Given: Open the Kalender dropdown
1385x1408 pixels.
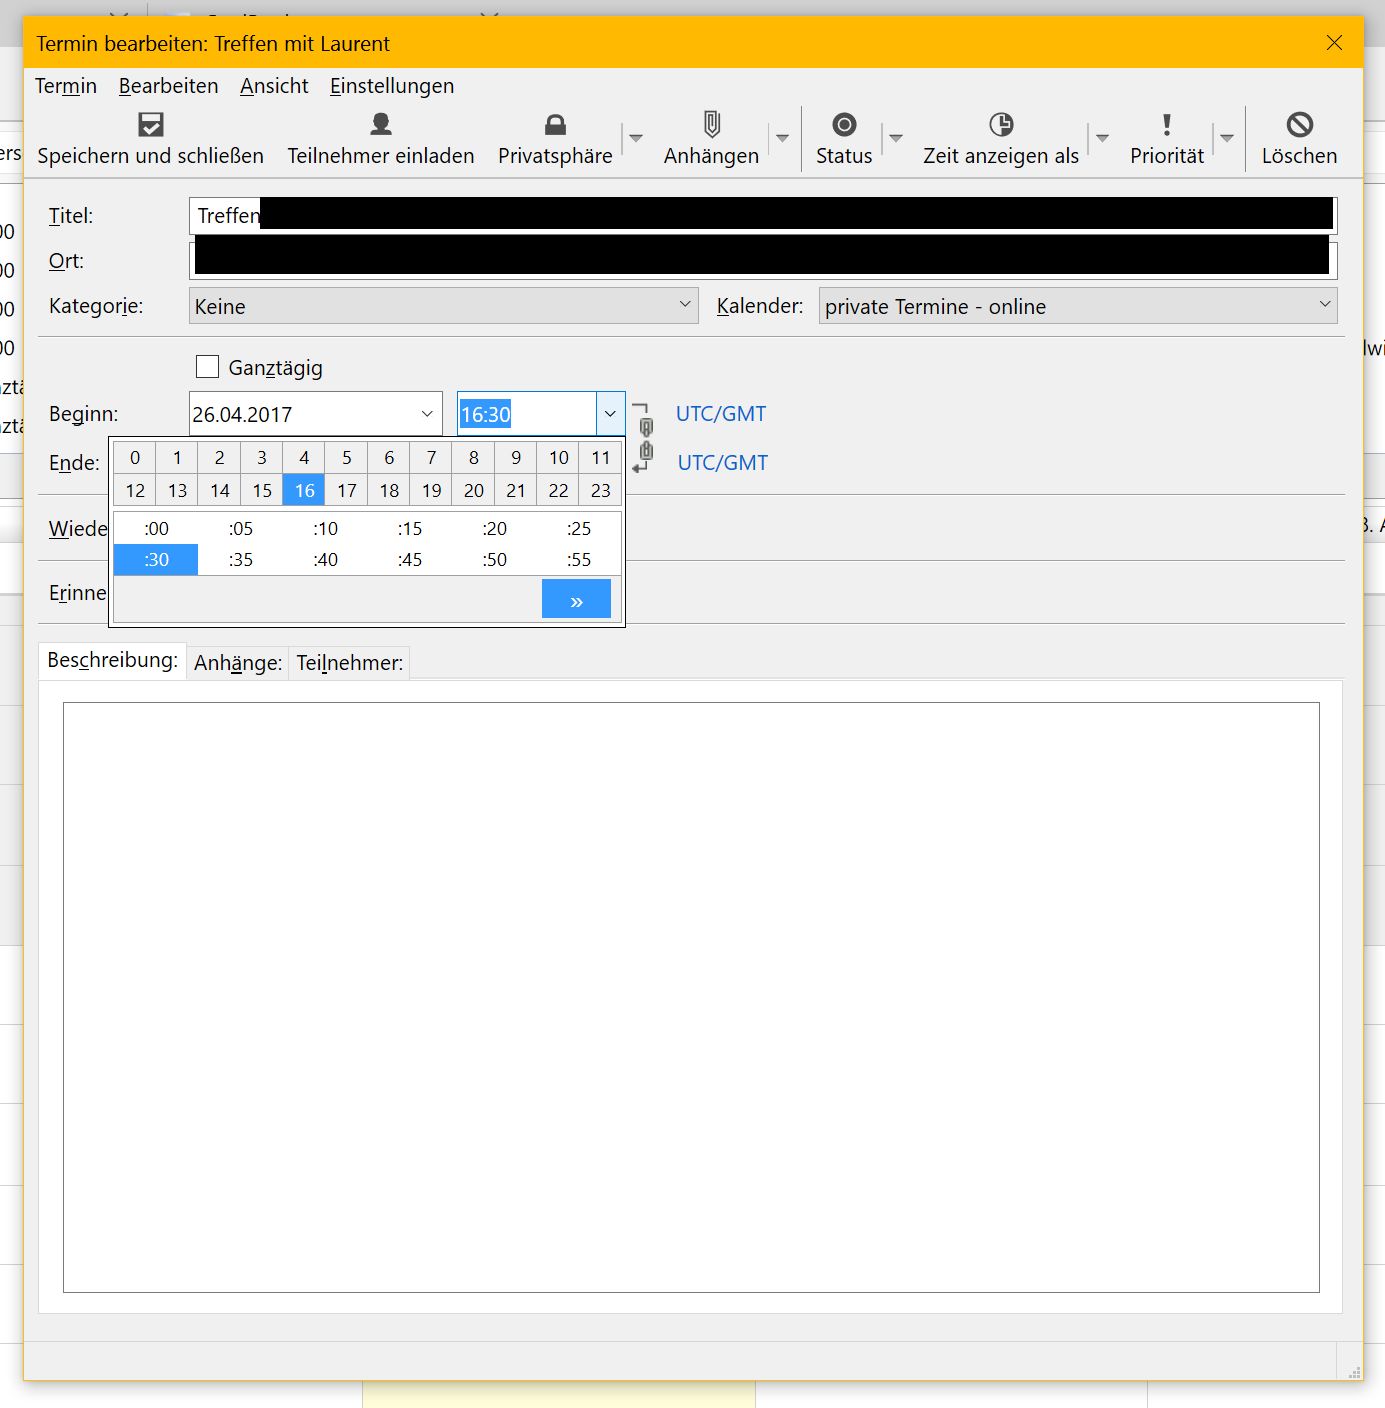Looking at the screenshot, I should pyautogui.click(x=1078, y=306).
